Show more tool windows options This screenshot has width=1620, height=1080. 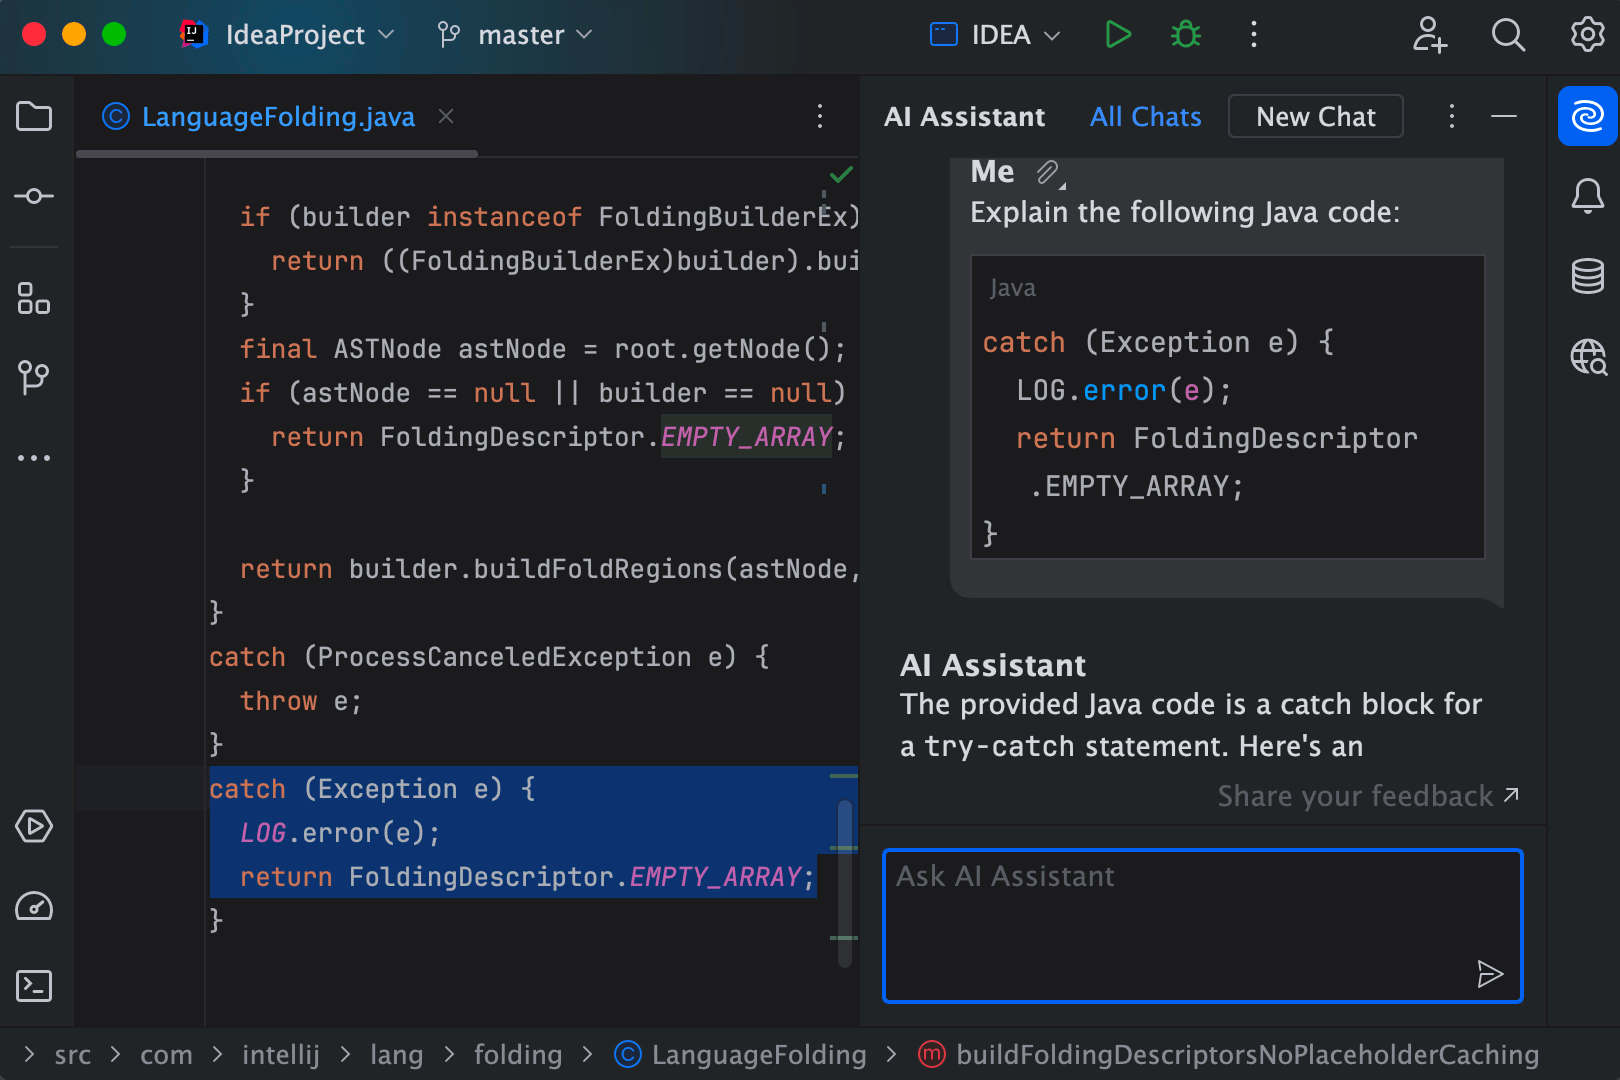pos(34,457)
